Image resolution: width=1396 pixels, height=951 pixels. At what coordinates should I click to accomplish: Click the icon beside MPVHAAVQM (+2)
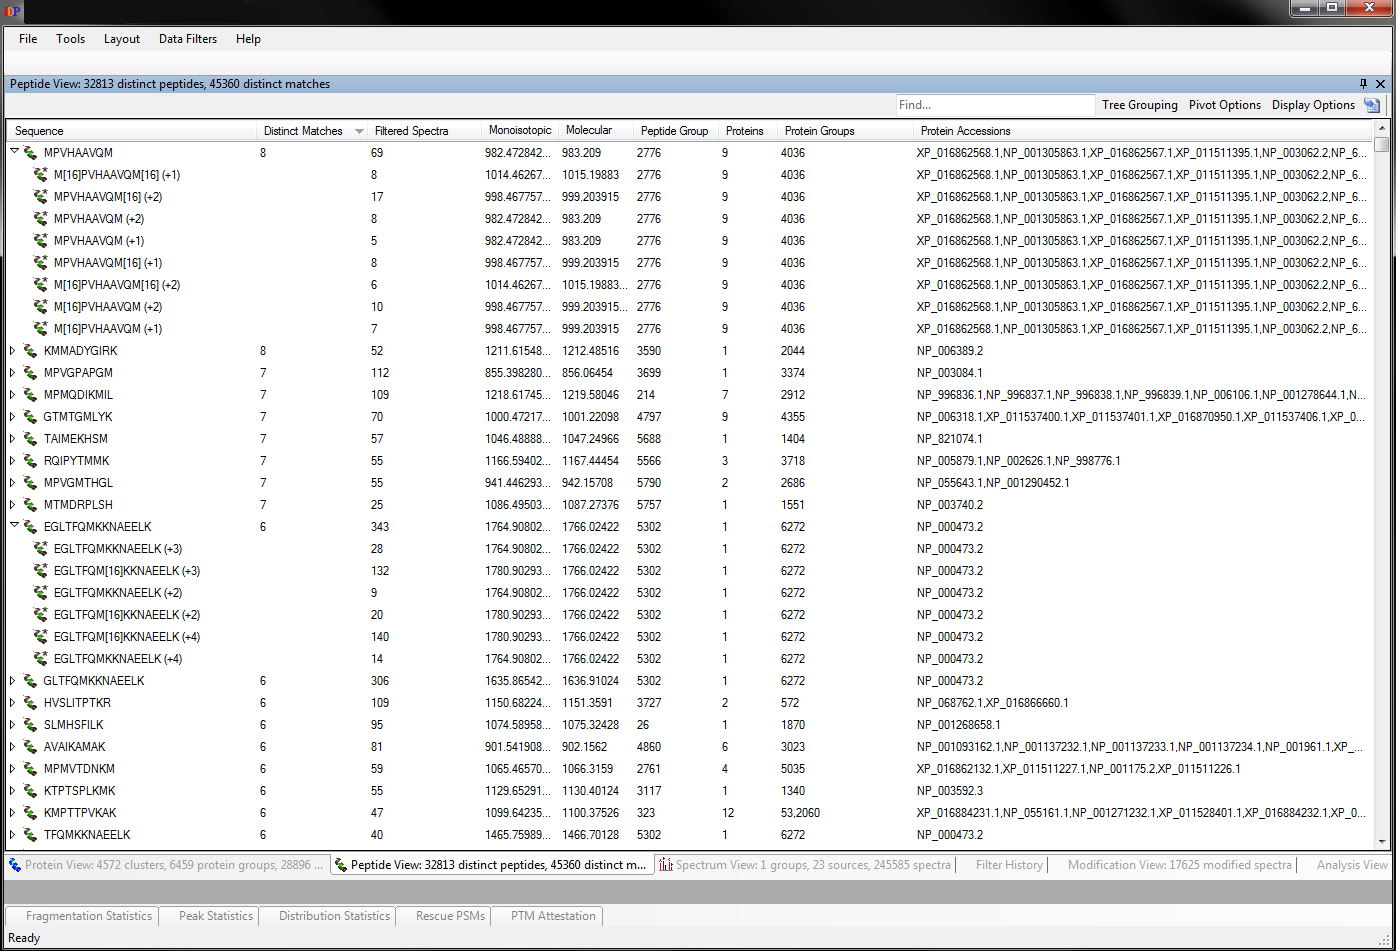[x=40, y=219]
